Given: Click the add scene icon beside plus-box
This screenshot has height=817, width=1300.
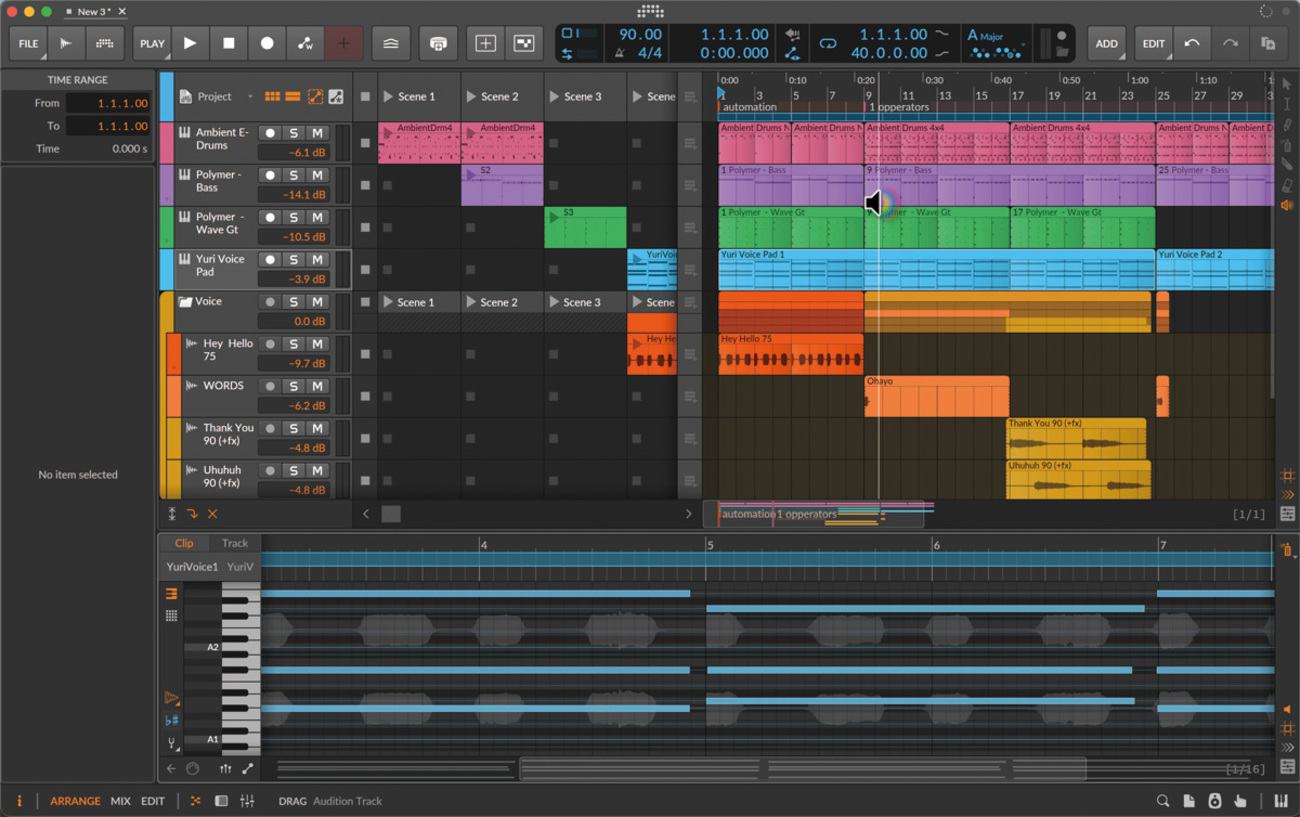Looking at the screenshot, I should pyautogui.click(x=524, y=44).
